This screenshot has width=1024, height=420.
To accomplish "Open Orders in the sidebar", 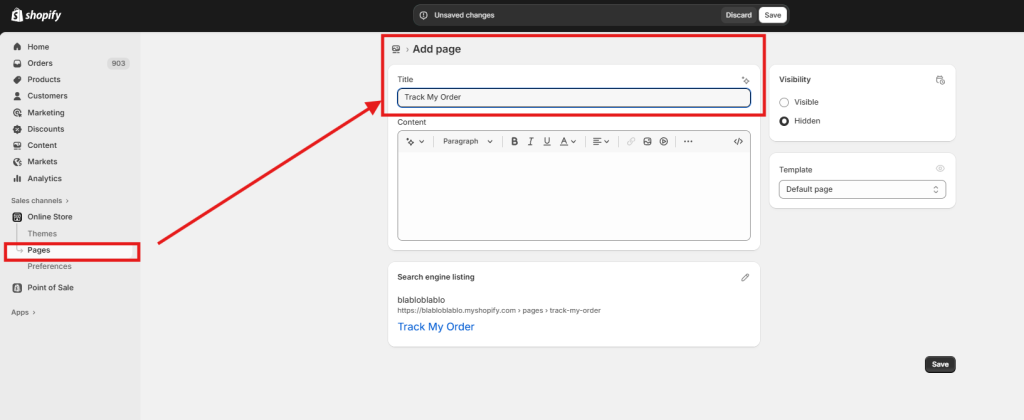I will pos(40,63).
